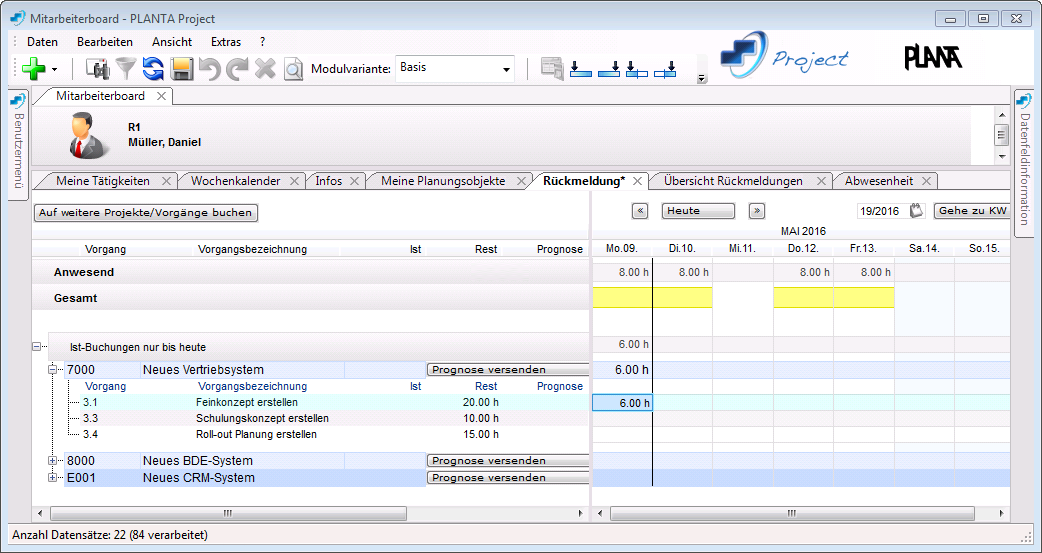Click the Gehe zu KW button

(x=972, y=211)
